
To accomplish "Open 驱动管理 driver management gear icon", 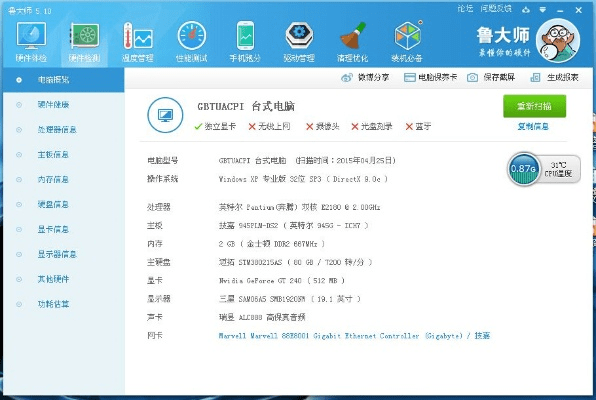I will pyautogui.click(x=299, y=36).
